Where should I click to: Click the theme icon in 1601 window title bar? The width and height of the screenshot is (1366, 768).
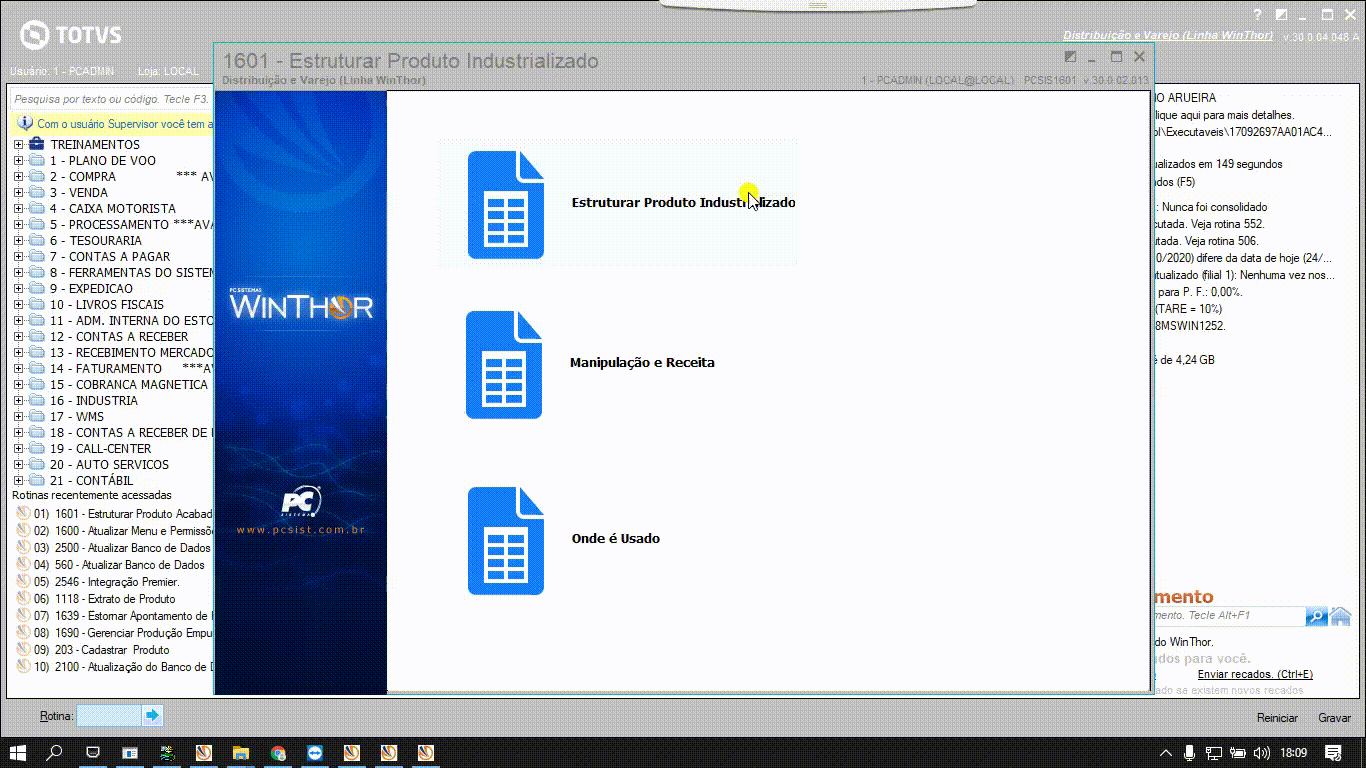[x=1071, y=57]
